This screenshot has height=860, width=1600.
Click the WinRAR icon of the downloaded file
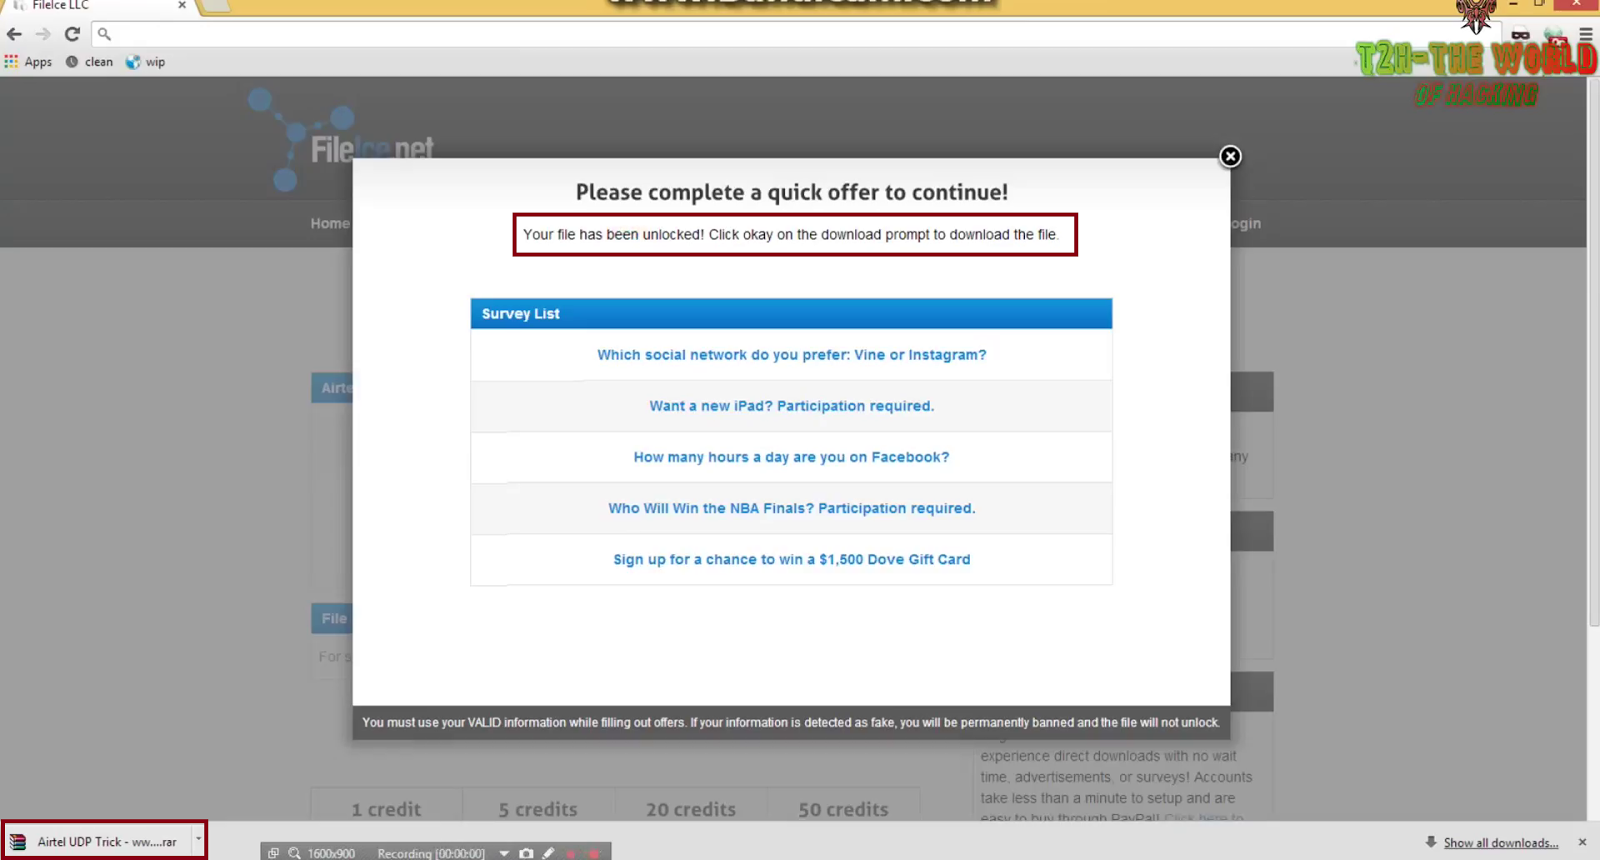[18, 842]
